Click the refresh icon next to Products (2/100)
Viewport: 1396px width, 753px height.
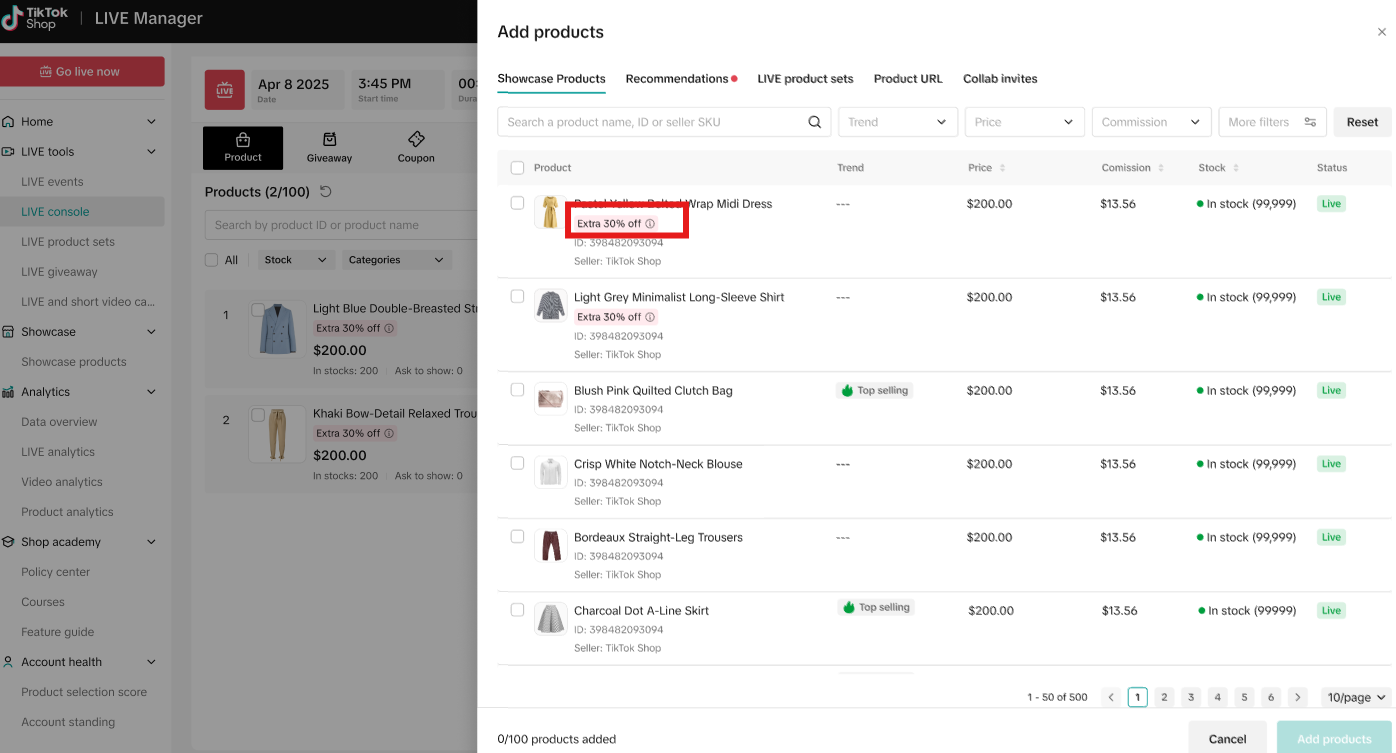(325, 192)
